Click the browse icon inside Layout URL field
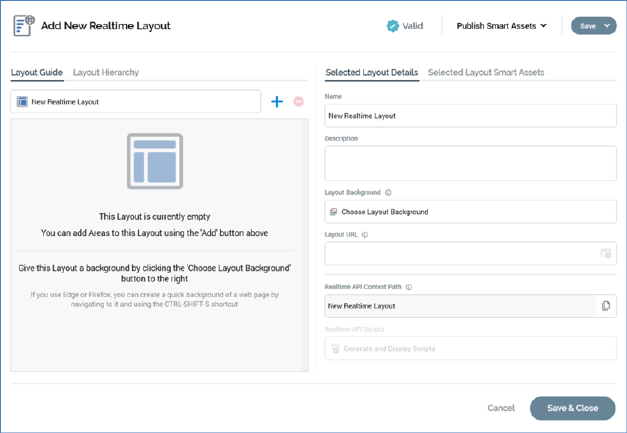This screenshot has height=433, width=627. click(x=606, y=253)
